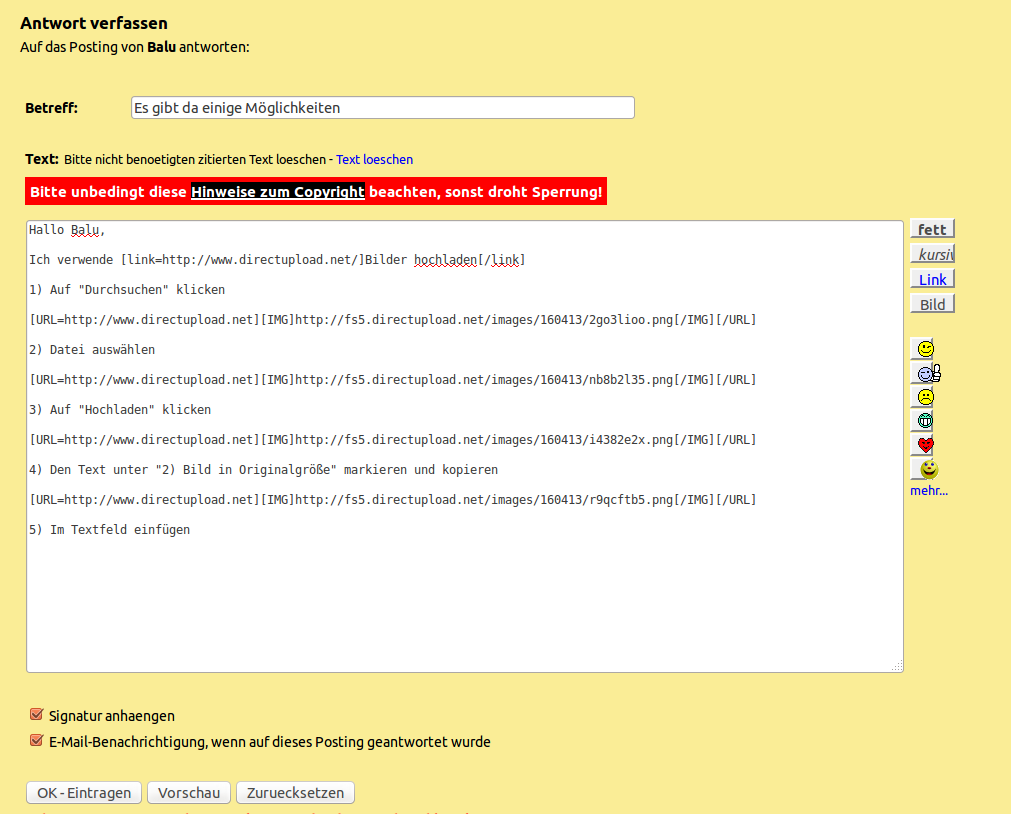The image size is (1011, 814).
Task: Insert the thumbs-up smiley emoticon
Action: coord(927,373)
